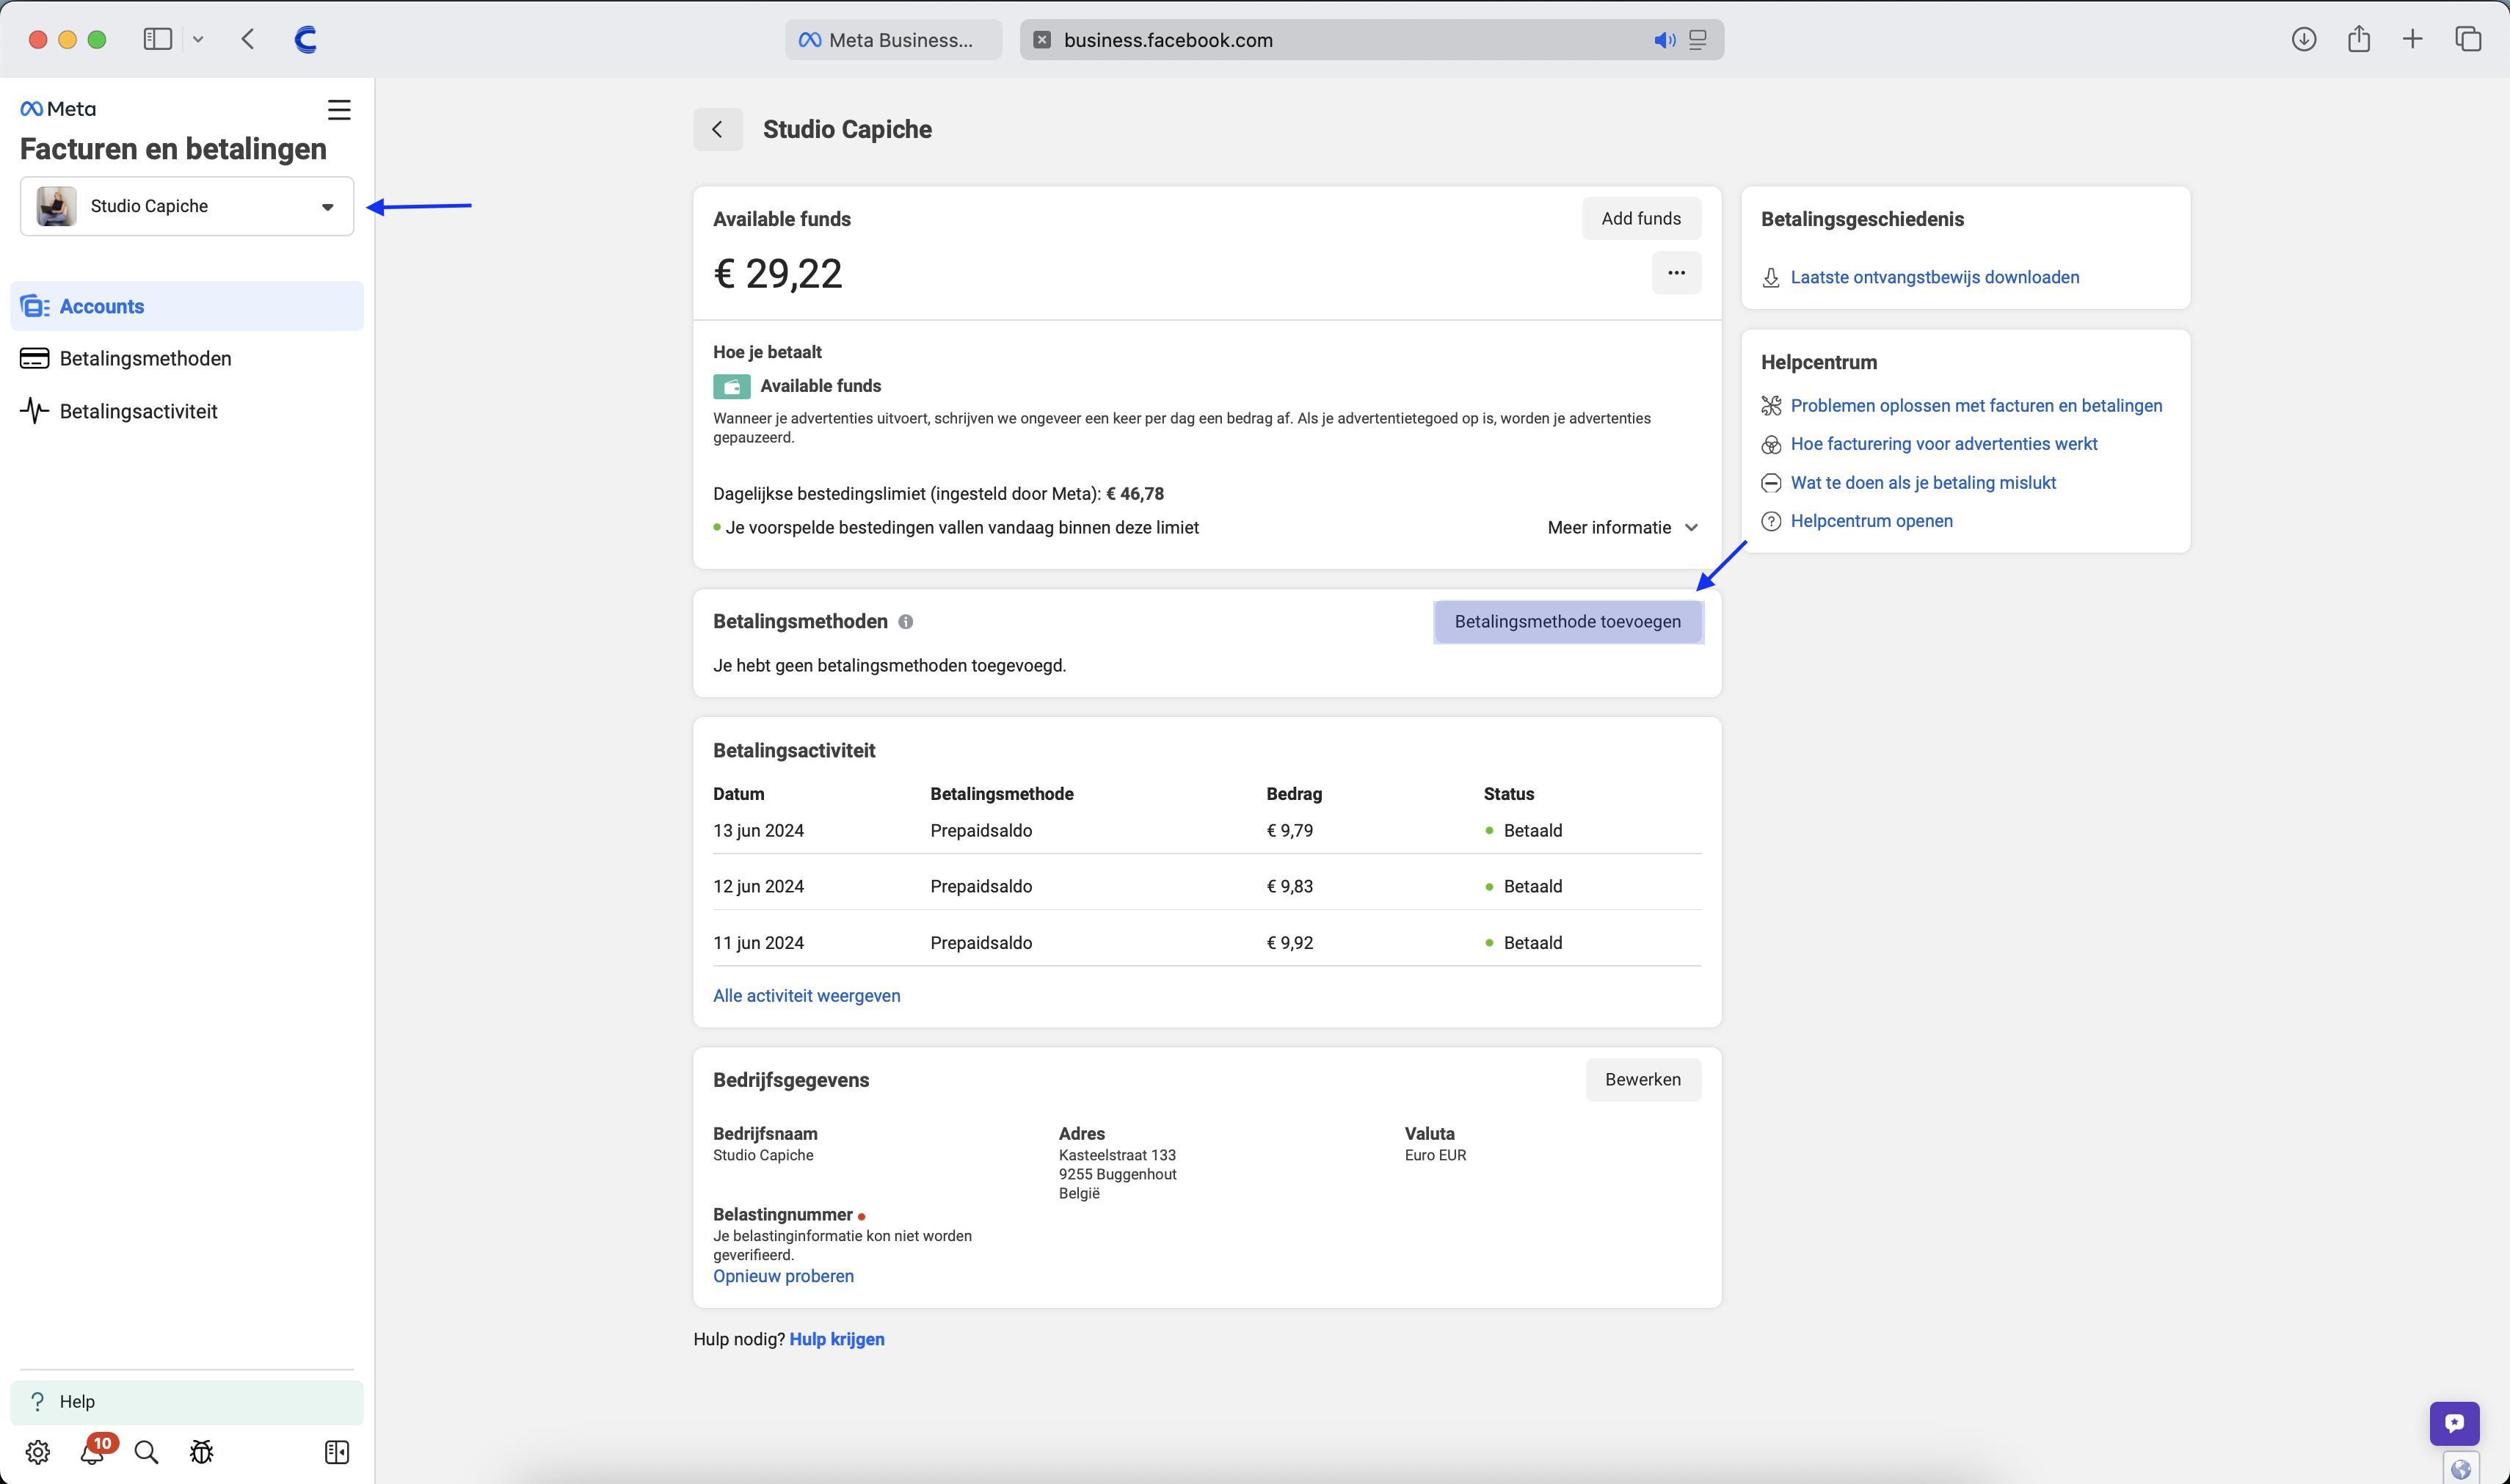
Task: Toggle the Safari sidebar button
Action: [158, 40]
